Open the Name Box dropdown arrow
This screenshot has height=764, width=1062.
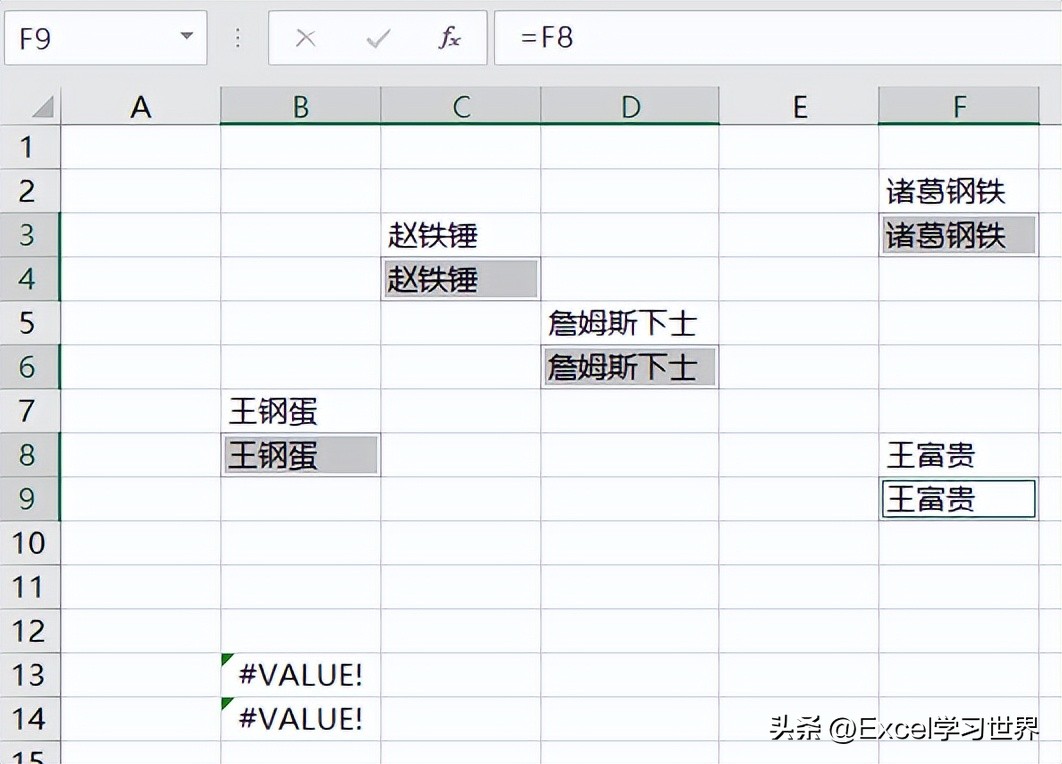[184, 38]
